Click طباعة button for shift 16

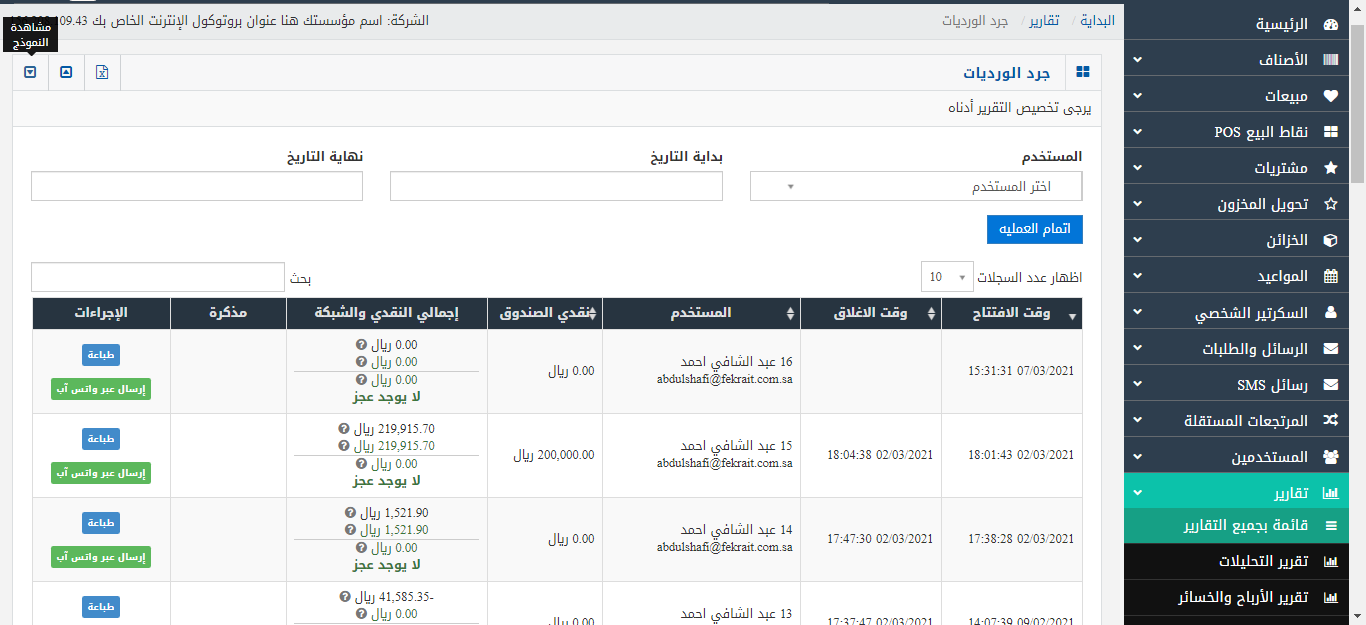100,354
